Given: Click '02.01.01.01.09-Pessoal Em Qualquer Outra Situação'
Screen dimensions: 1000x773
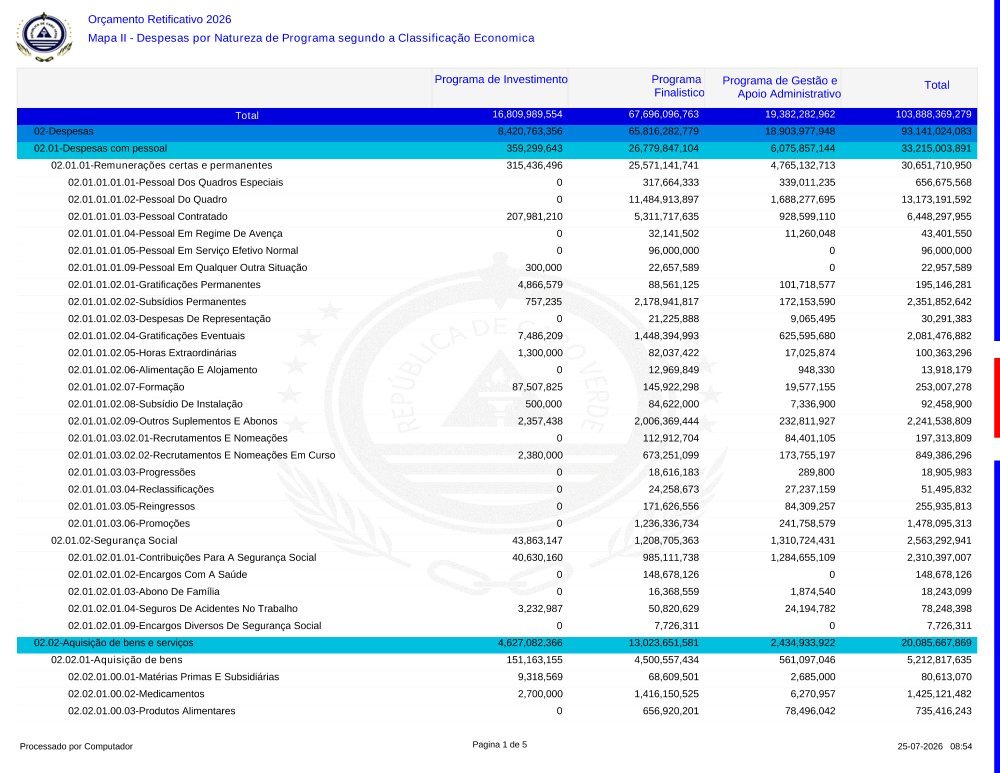Looking at the screenshot, I should click(188, 268).
